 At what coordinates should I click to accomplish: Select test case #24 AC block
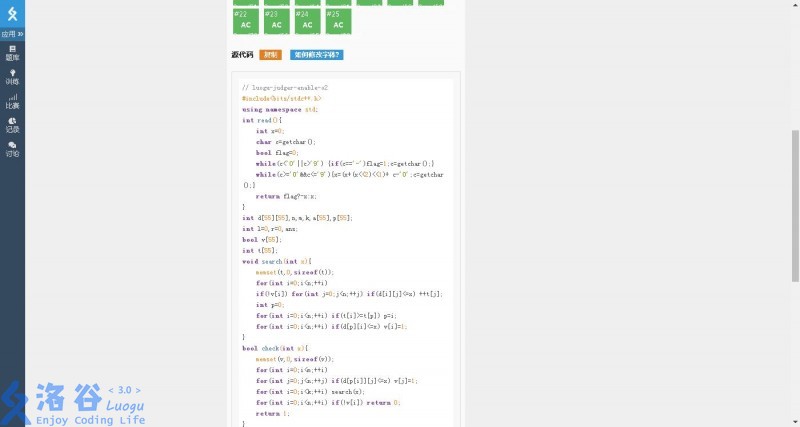coord(307,20)
